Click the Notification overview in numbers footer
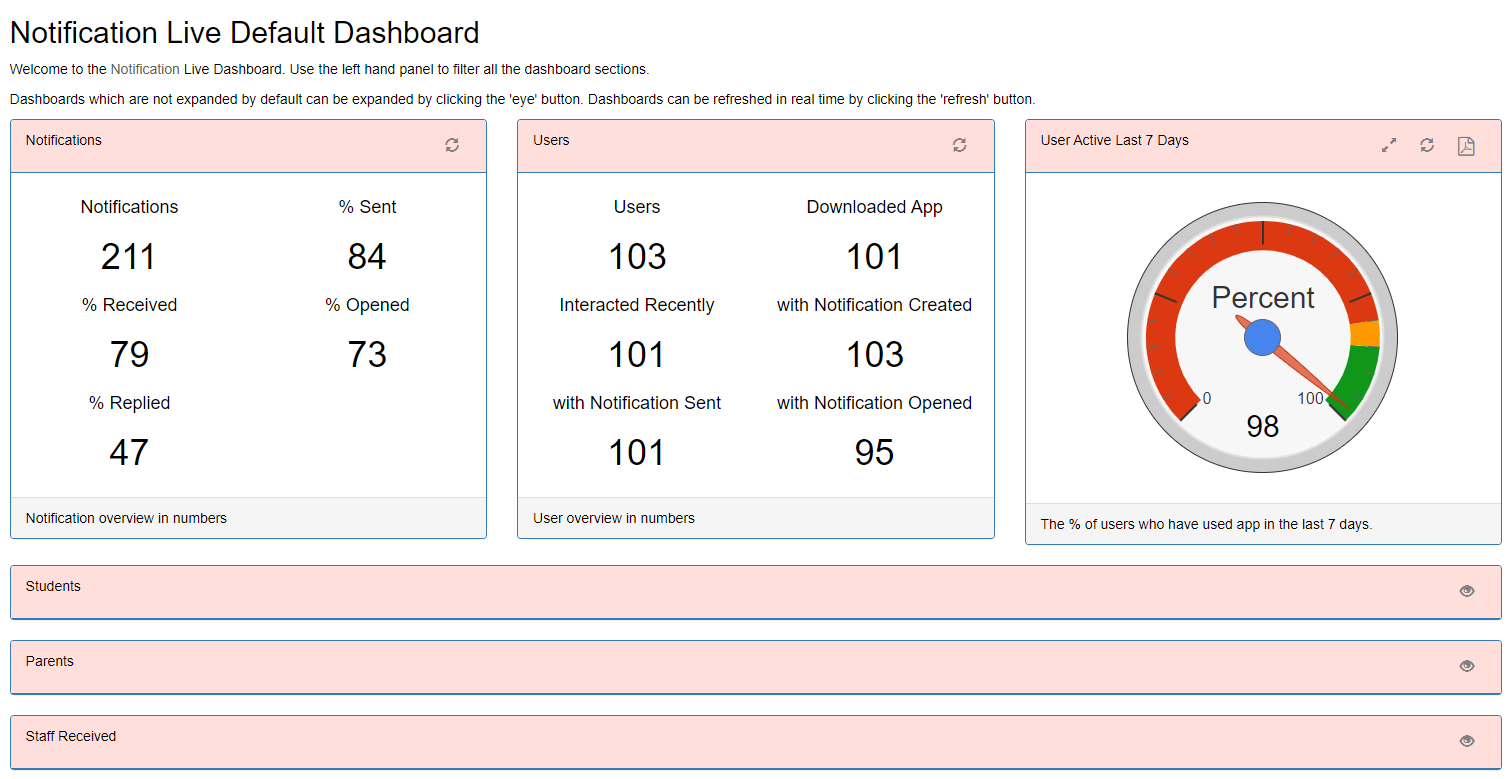 click(x=126, y=518)
